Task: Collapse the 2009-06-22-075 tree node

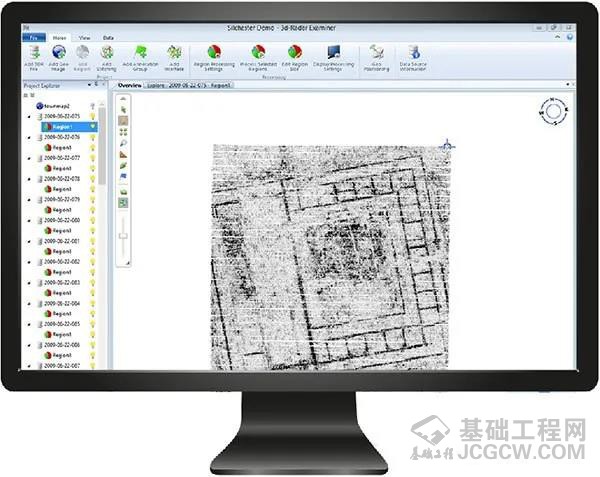Action: coord(30,117)
